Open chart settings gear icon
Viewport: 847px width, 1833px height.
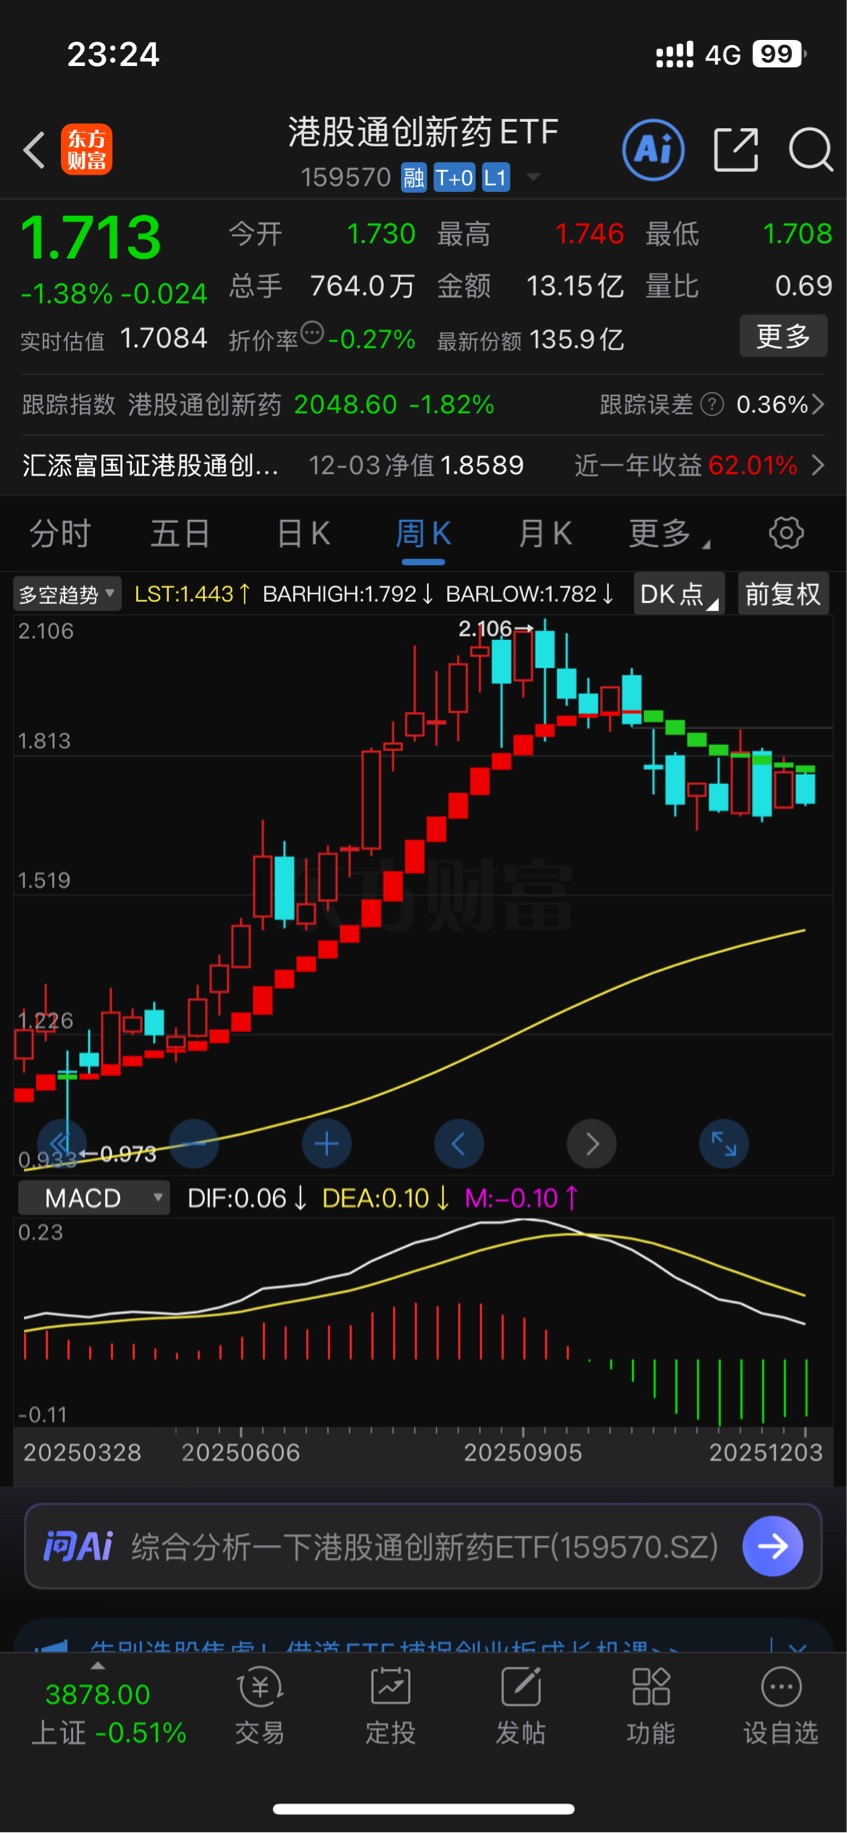(786, 533)
